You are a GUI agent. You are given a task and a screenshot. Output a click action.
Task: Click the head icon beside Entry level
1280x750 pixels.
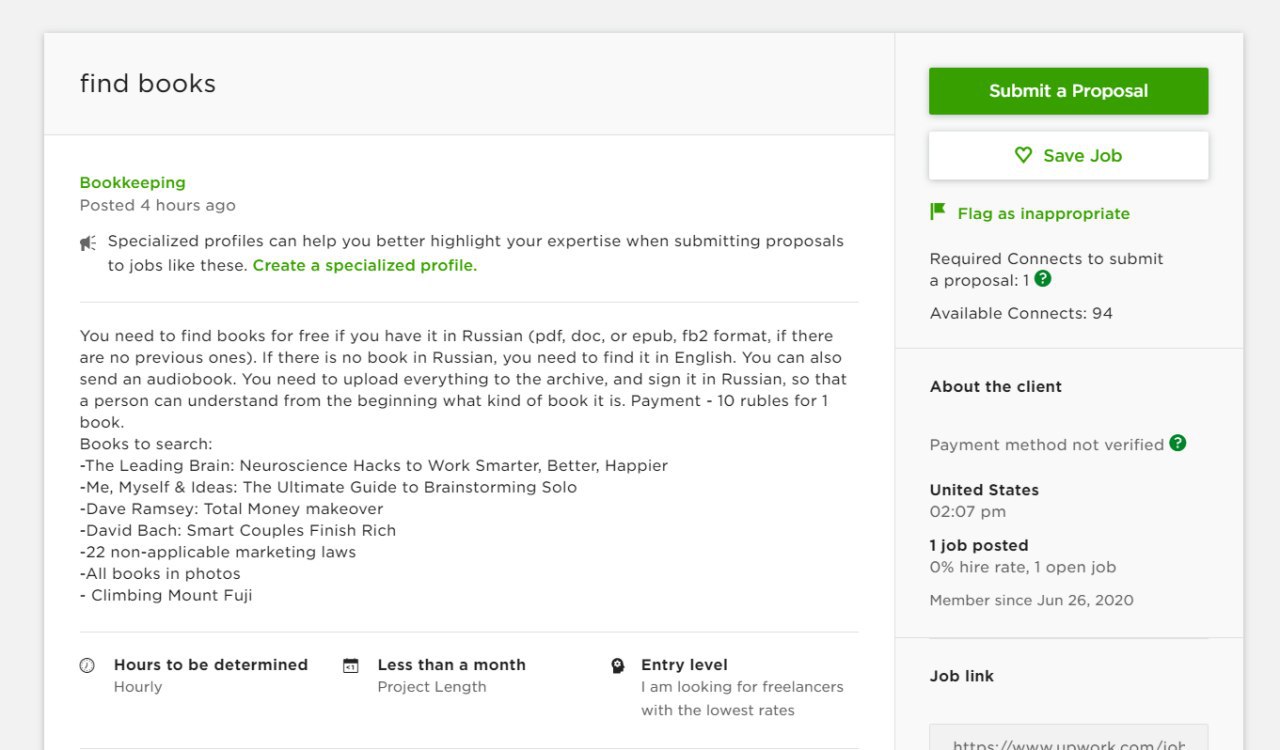point(618,665)
